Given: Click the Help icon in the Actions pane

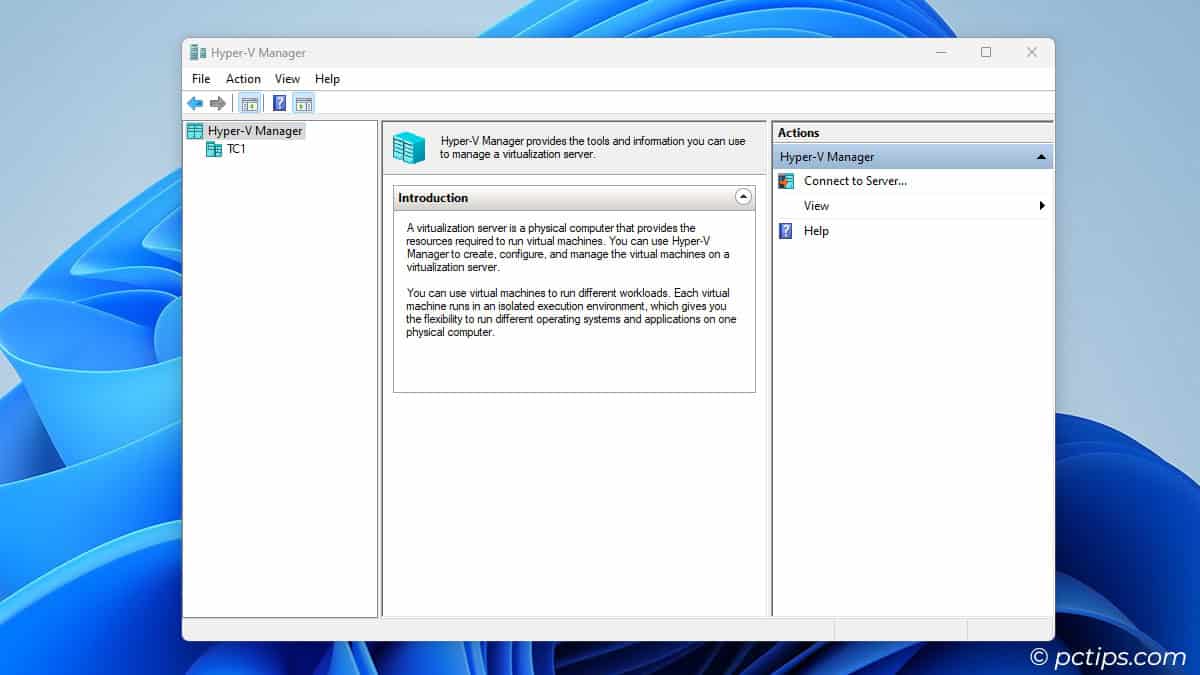Looking at the screenshot, I should 786,231.
